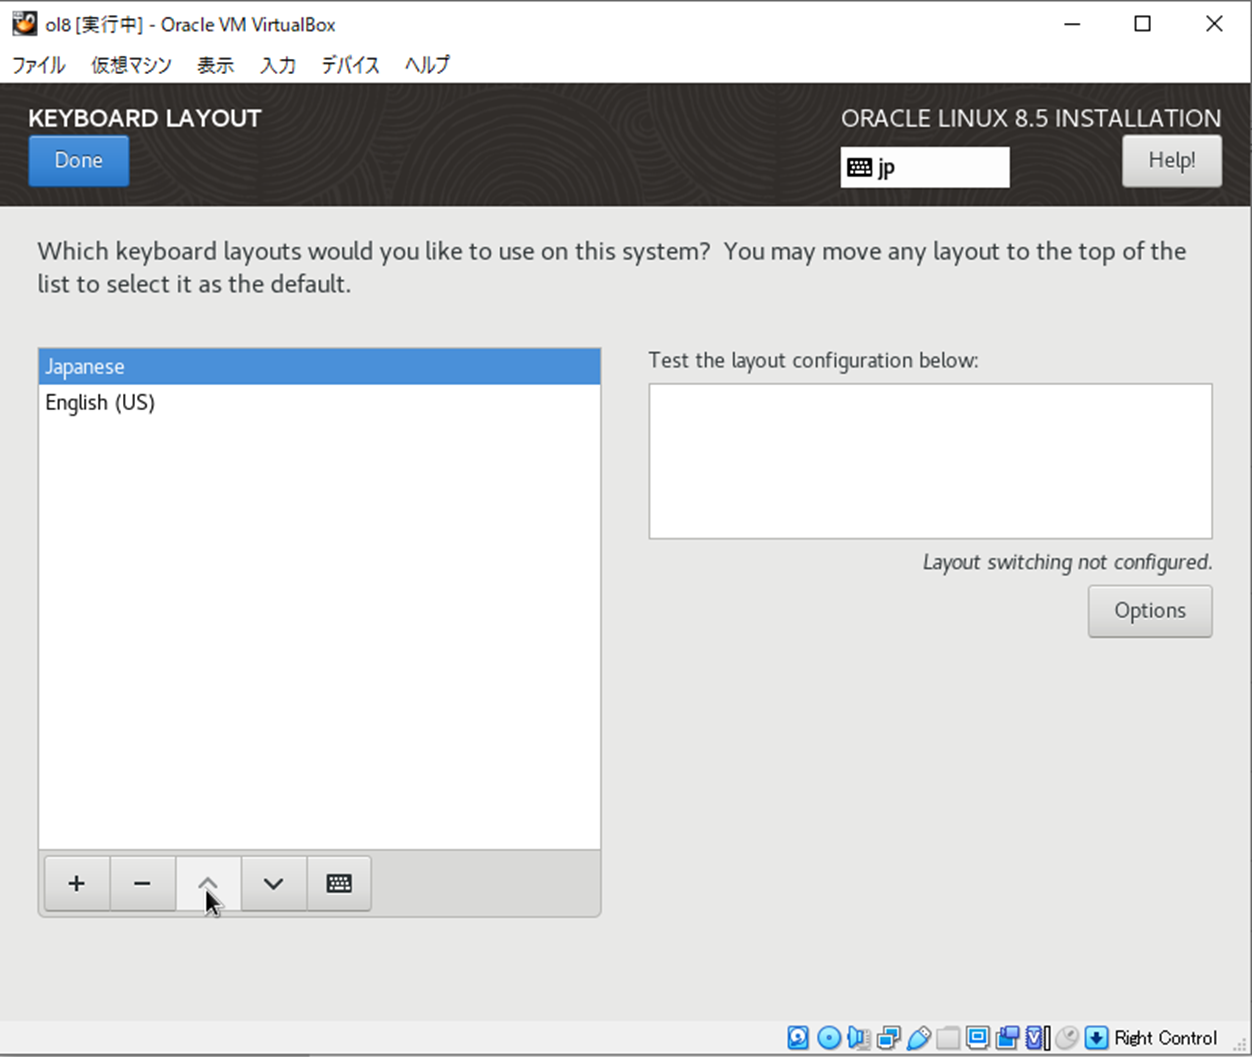Minimize the VirtualBox window
The height and width of the screenshot is (1057, 1252).
coord(1073,24)
